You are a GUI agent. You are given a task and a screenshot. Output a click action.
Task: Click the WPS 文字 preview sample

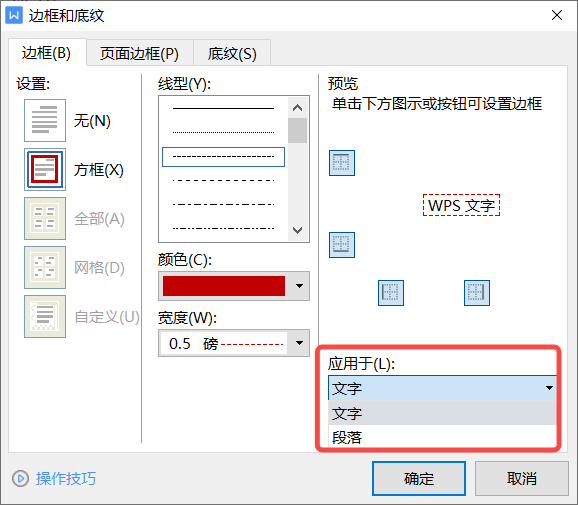click(x=461, y=205)
